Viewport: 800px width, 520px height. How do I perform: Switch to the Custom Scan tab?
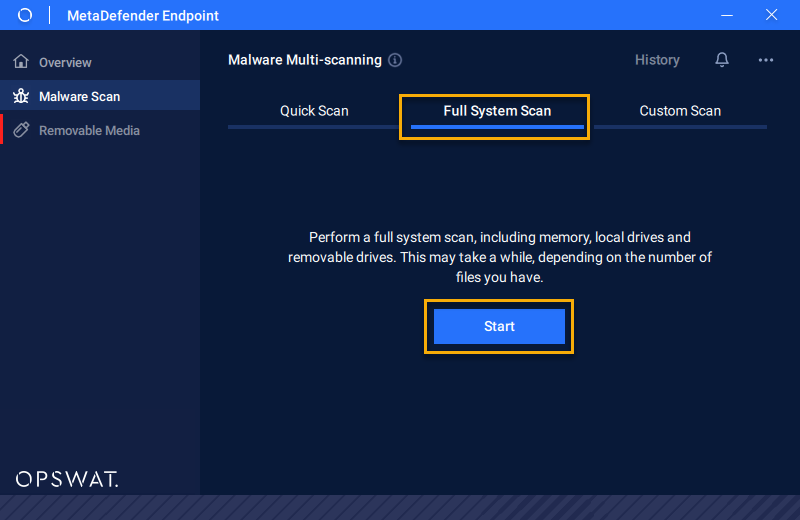click(680, 111)
